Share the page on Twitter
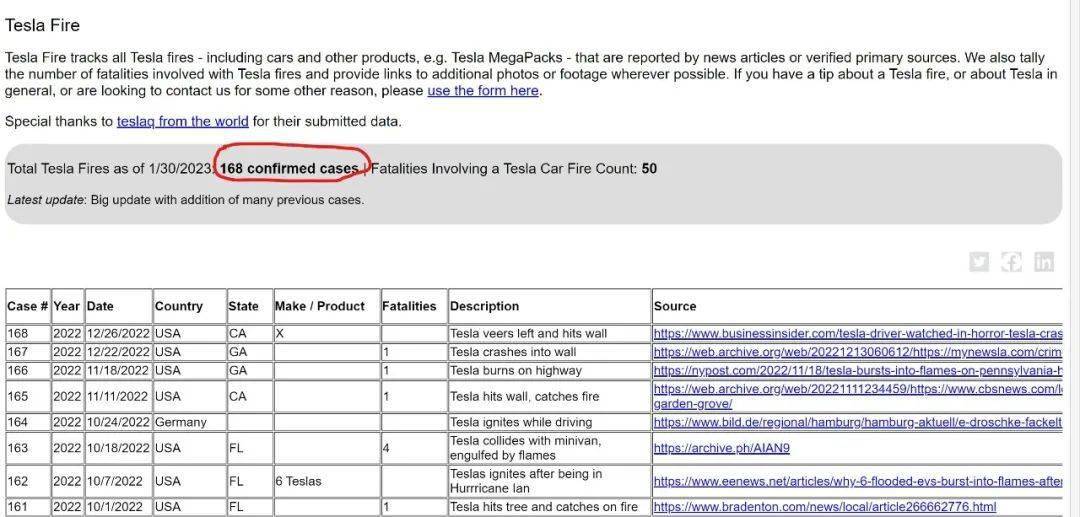 tap(979, 262)
